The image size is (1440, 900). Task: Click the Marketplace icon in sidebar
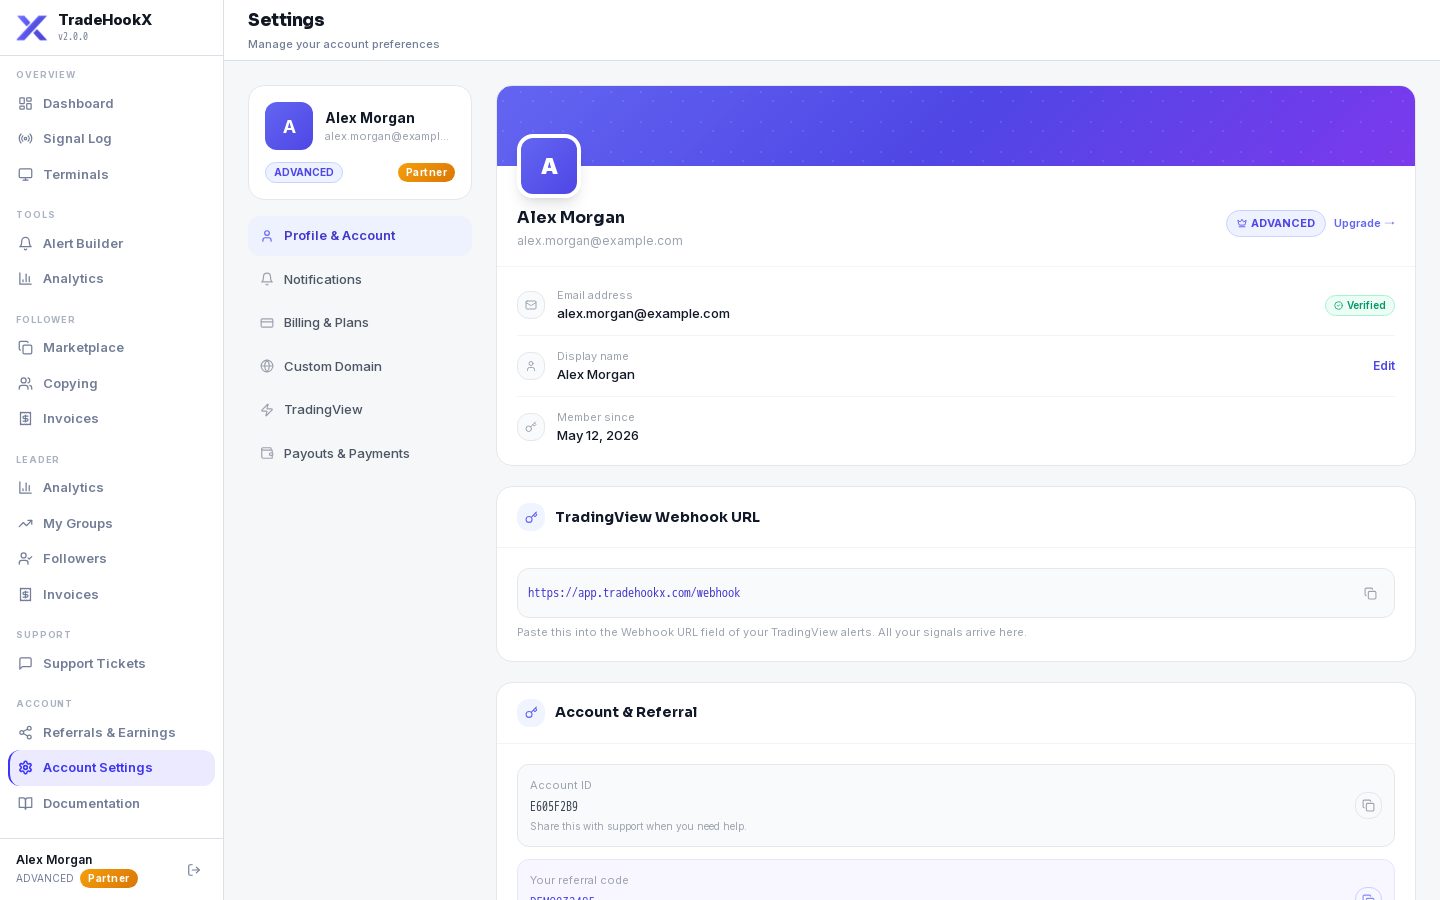tap(26, 348)
